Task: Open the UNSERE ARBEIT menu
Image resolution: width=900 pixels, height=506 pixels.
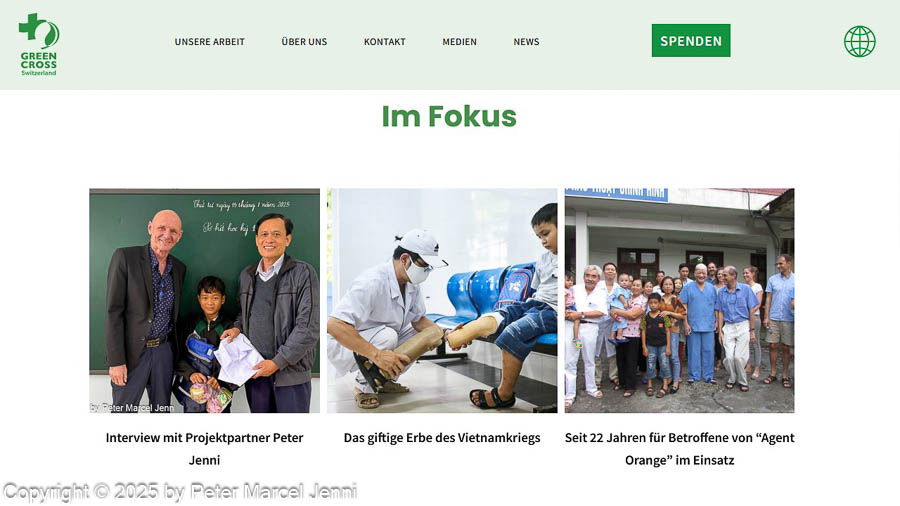Action: [210, 42]
